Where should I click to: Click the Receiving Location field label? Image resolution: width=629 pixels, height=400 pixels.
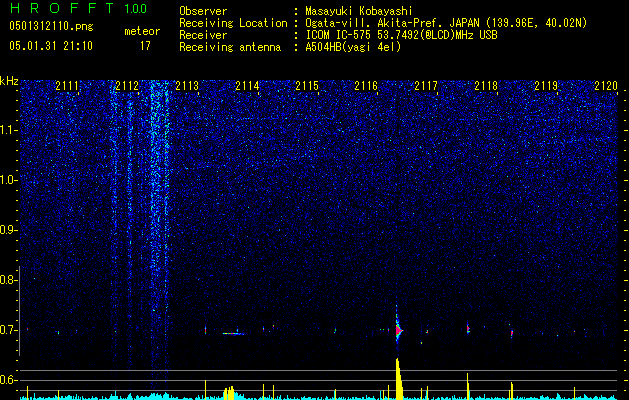[x=233, y=23]
